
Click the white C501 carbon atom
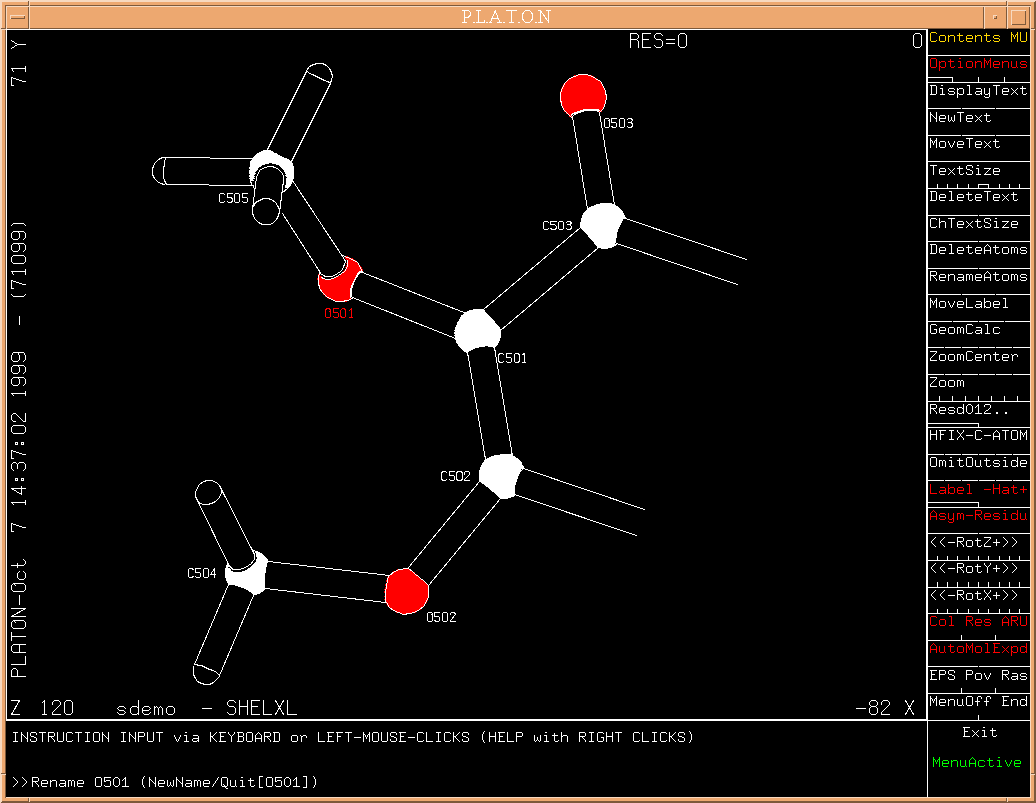[477, 331]
